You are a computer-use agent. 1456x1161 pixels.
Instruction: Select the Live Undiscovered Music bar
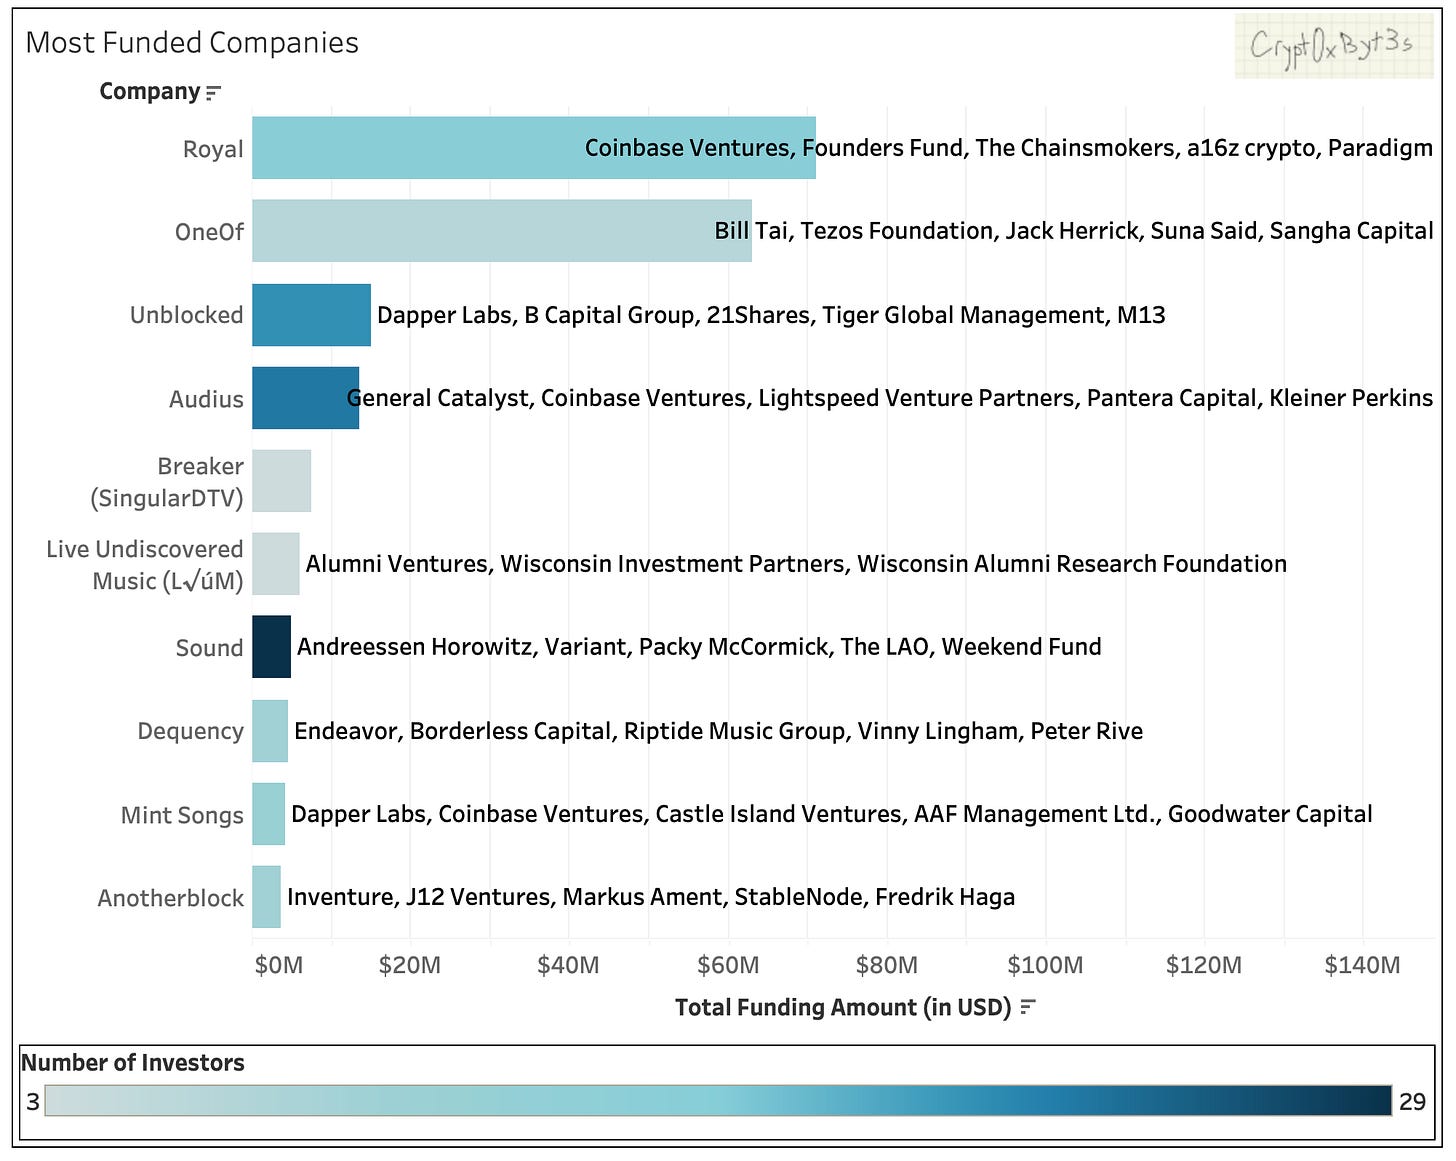(276, 564)
